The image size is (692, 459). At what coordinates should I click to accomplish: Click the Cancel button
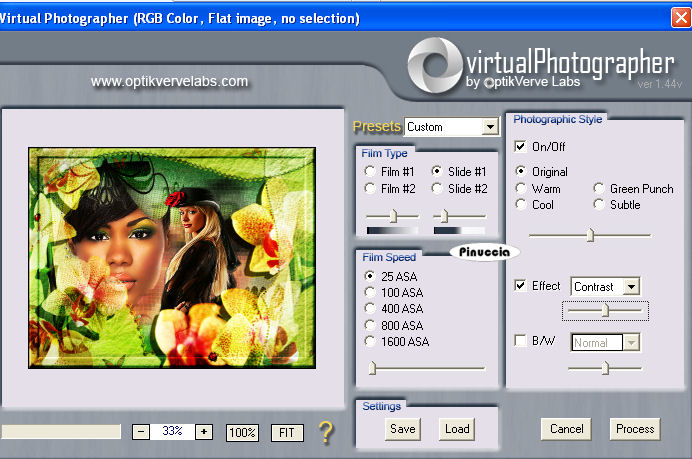pyautogui.click(x=566, y=429)
